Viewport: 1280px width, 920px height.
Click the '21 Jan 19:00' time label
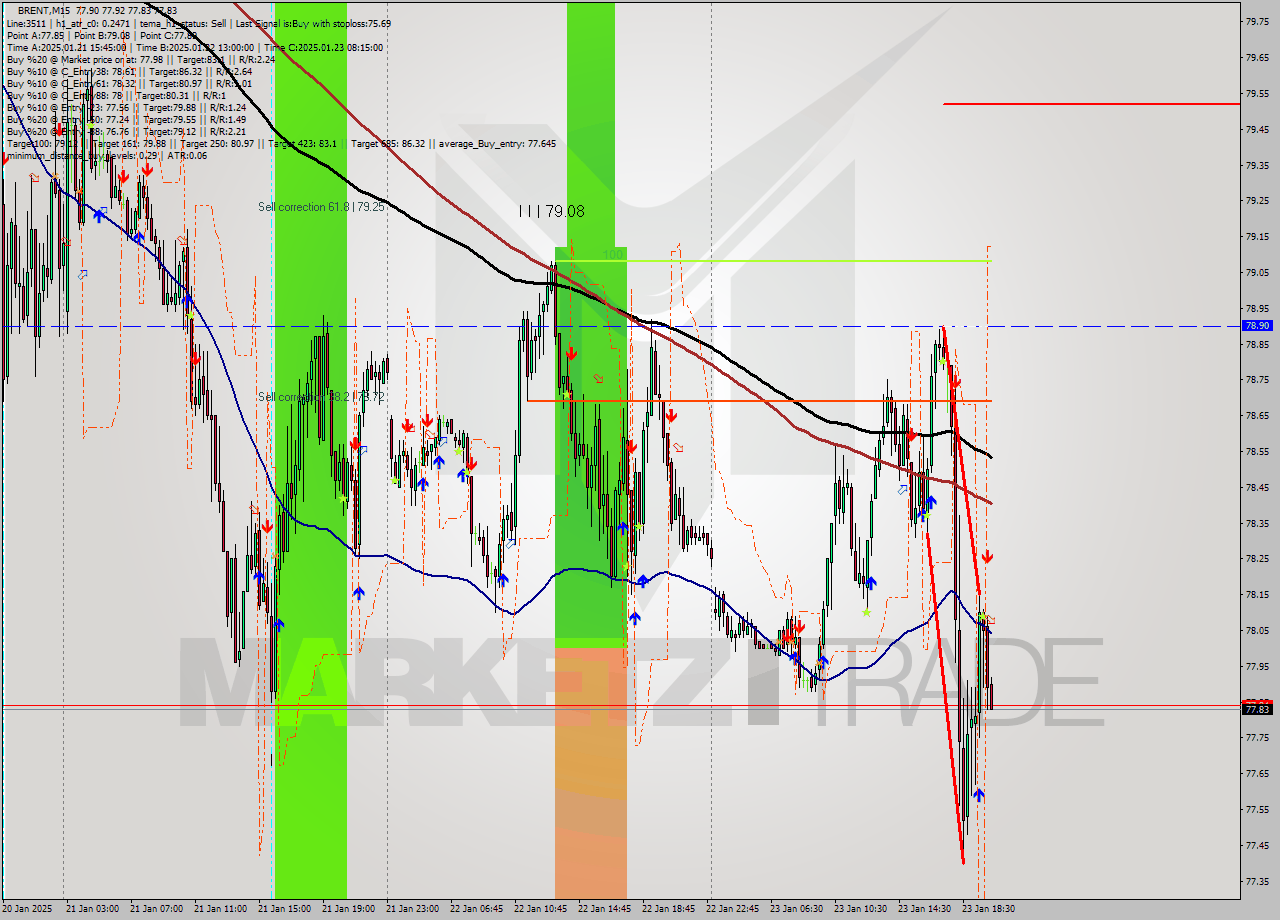(348, 909)
